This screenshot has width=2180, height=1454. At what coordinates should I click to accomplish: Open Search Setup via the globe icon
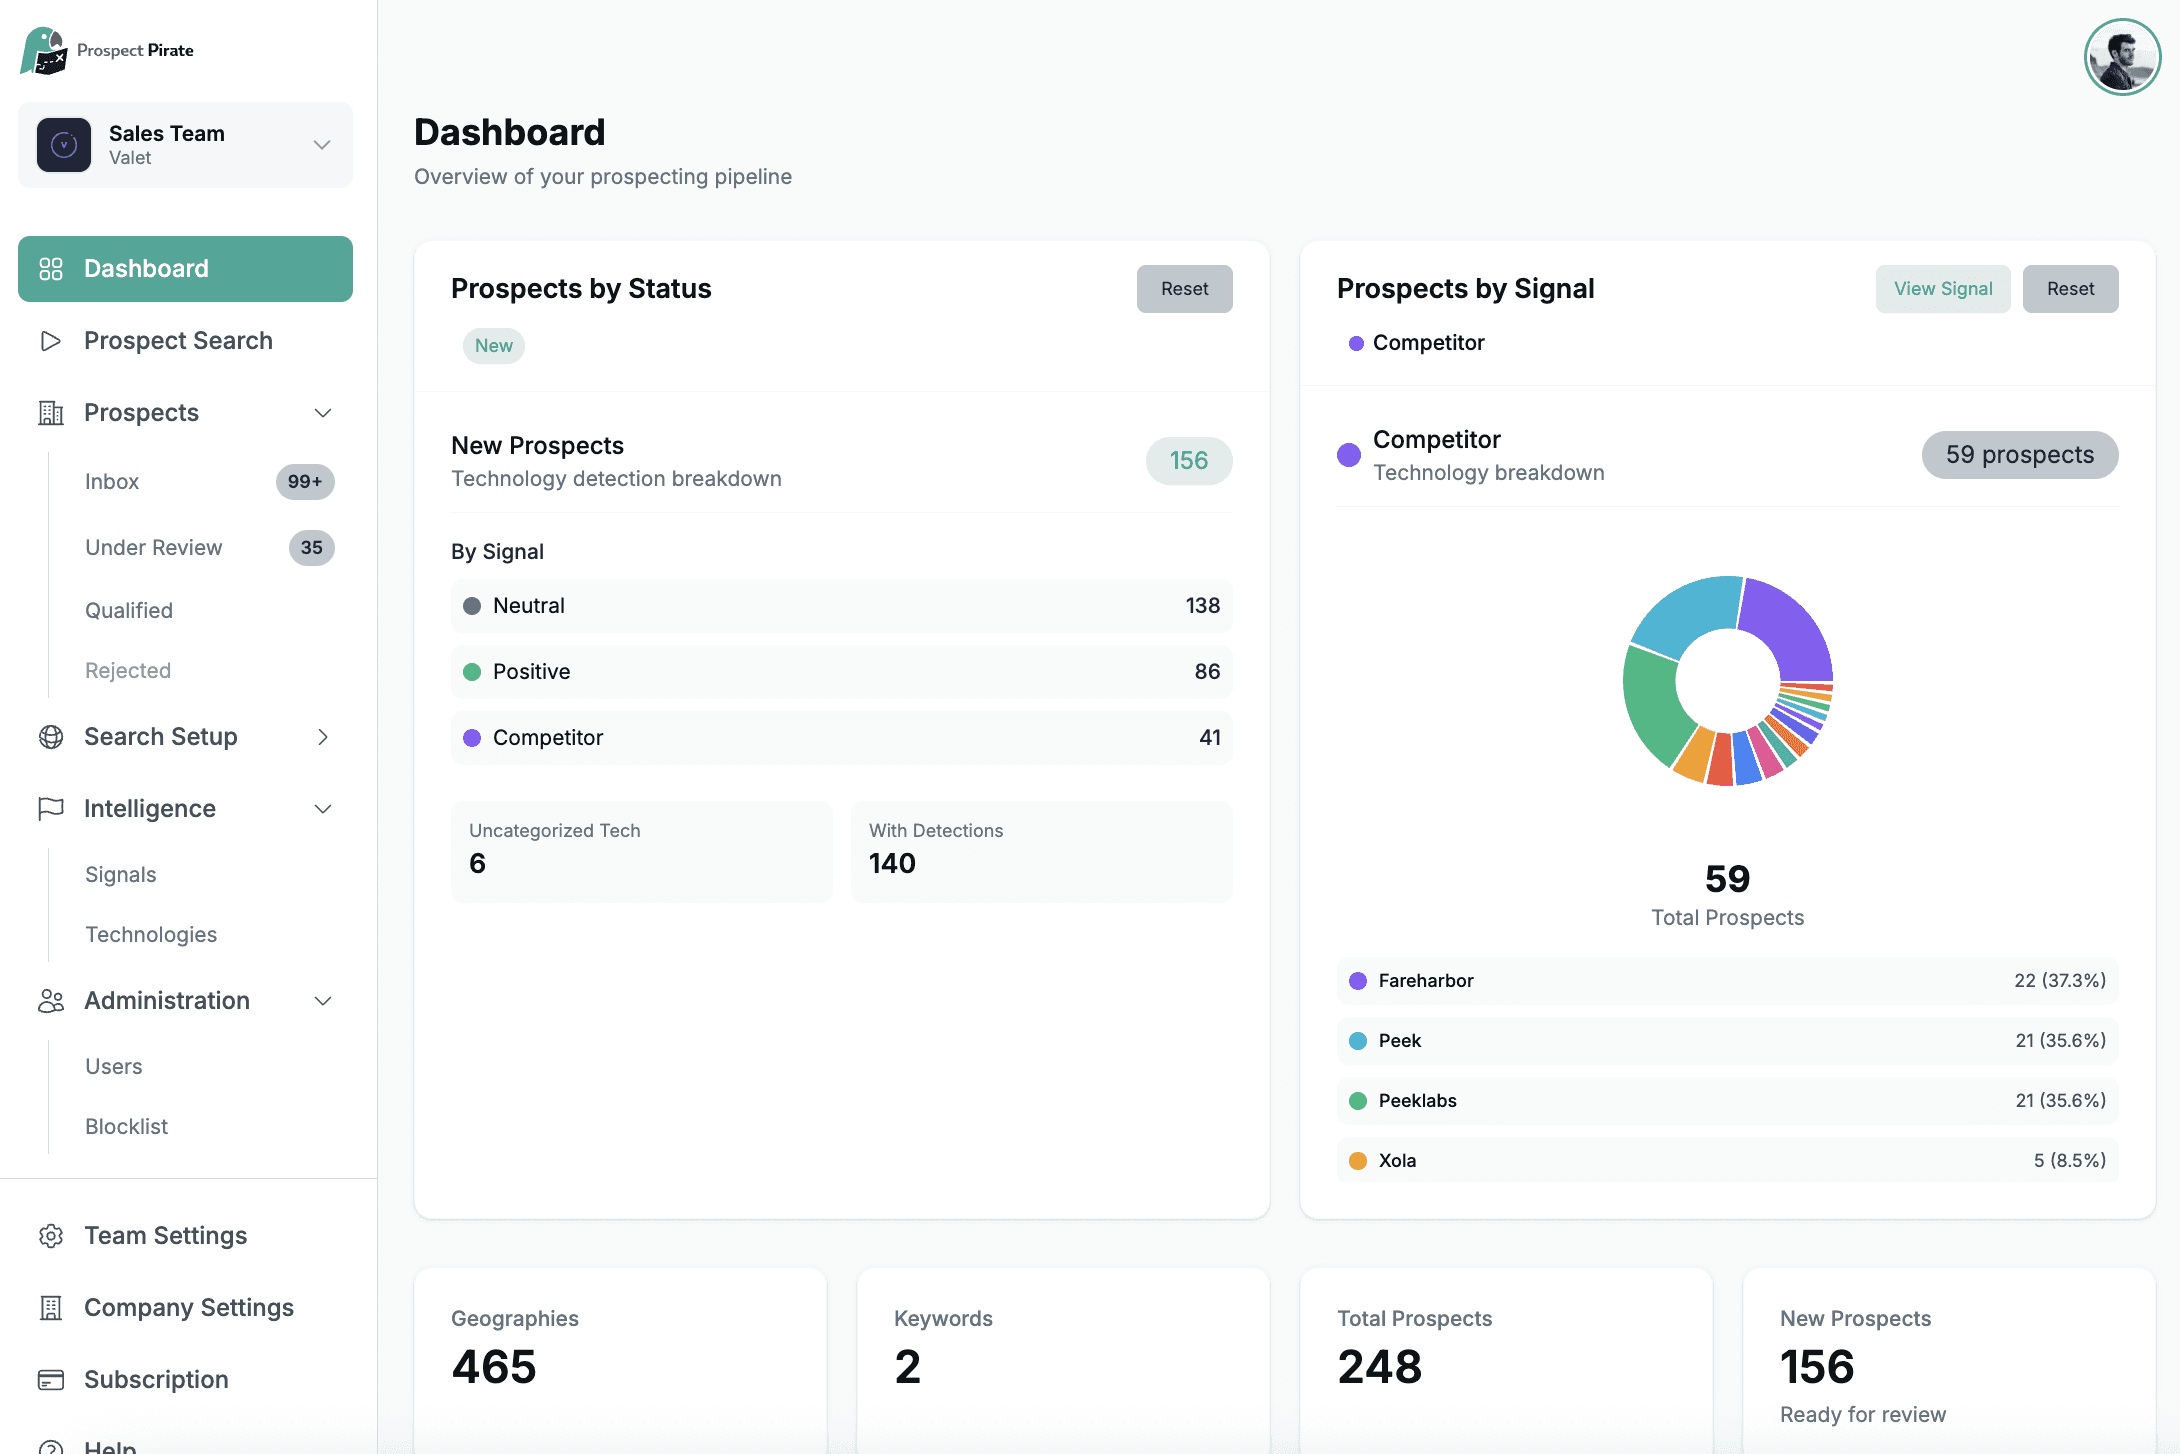tap(51, 737)
